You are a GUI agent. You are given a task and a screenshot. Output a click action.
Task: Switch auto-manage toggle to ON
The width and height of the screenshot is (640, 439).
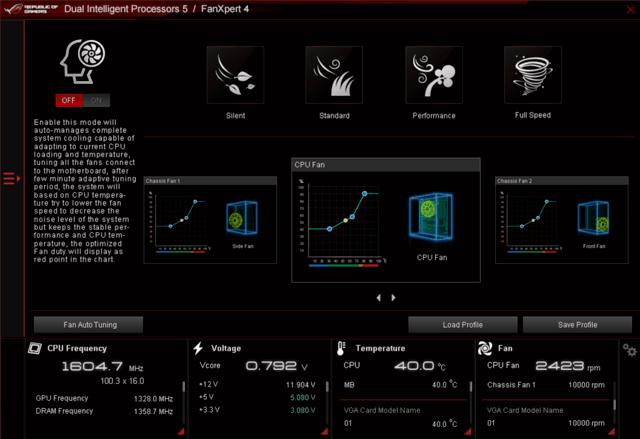tap(96, 100)
